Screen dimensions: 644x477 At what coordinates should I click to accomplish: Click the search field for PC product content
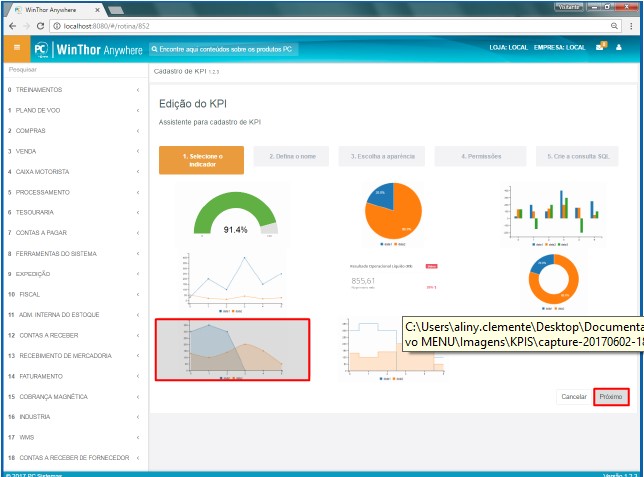point(223,49)
